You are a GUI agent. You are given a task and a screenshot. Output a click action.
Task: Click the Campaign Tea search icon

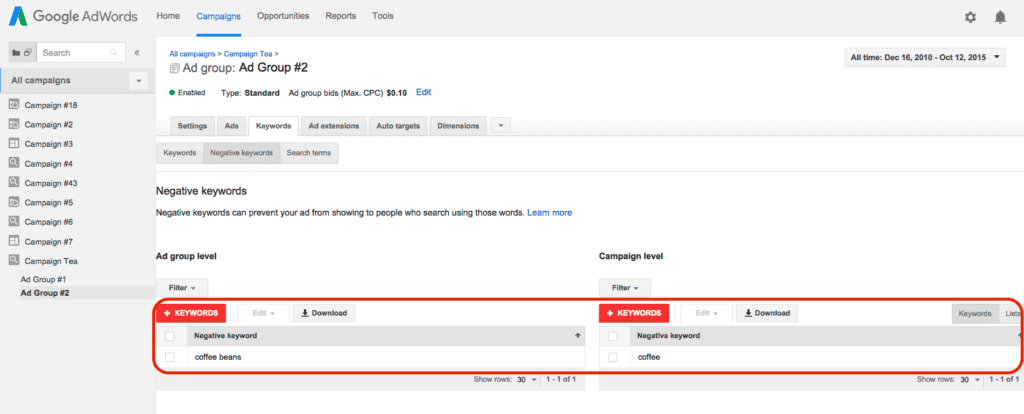tap(14, 261)
